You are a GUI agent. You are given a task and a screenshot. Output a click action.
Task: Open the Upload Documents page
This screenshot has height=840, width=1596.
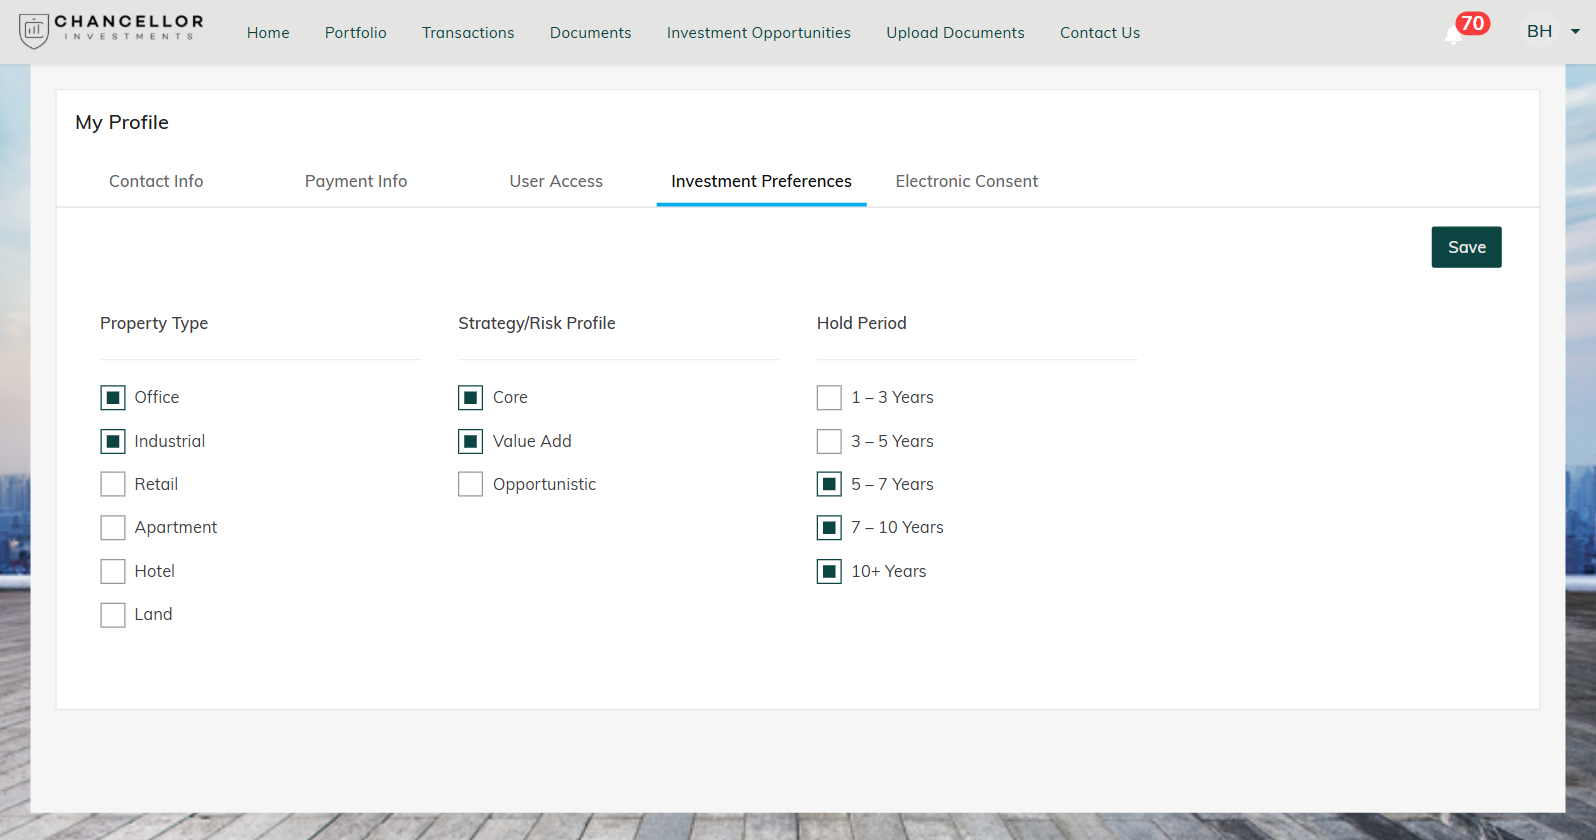click(x=955, y=33)
